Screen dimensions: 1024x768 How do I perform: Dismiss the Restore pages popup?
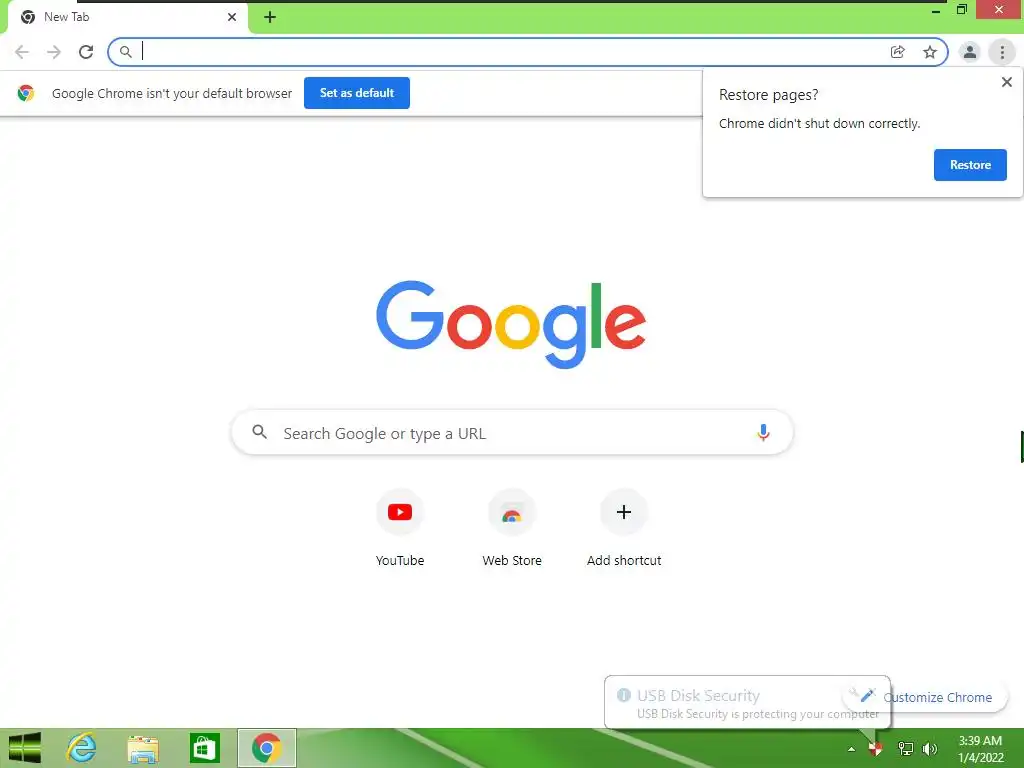1006,82
